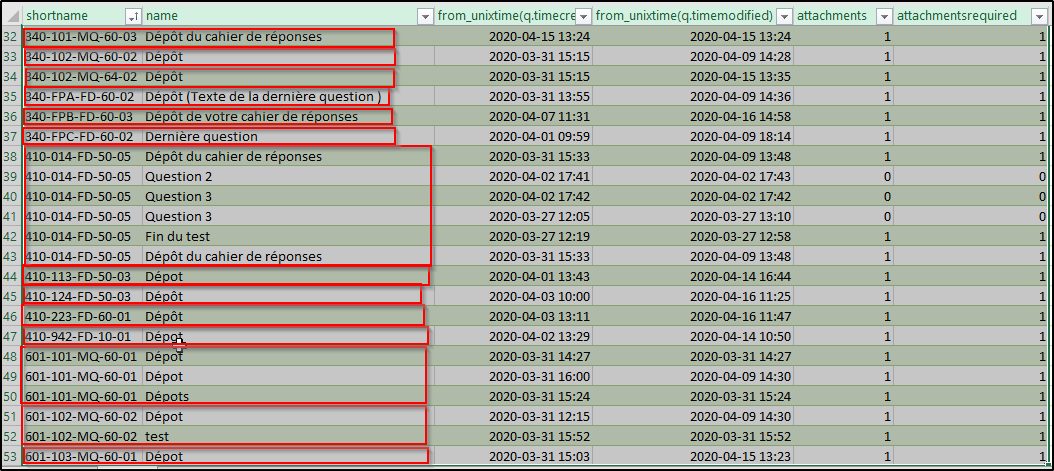Click the 'Question 2' cell in row 39
1054x471 pixels.
(179, 177)
